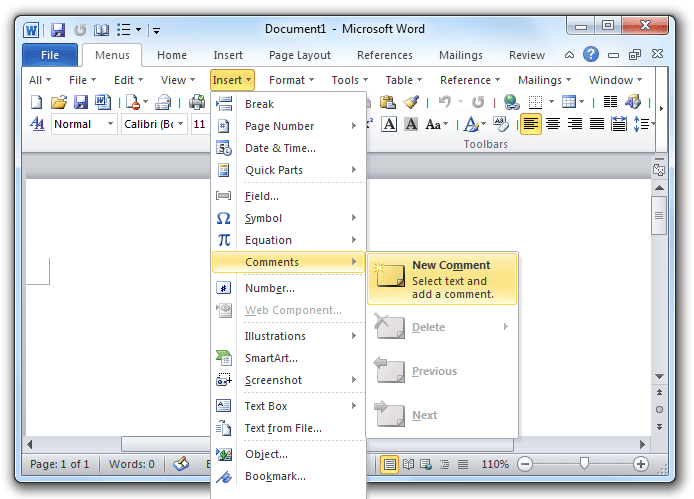Click the Word Help question mark icon
Screen dimensions: 694x499
pyautogui.click(x=591, y=54)
